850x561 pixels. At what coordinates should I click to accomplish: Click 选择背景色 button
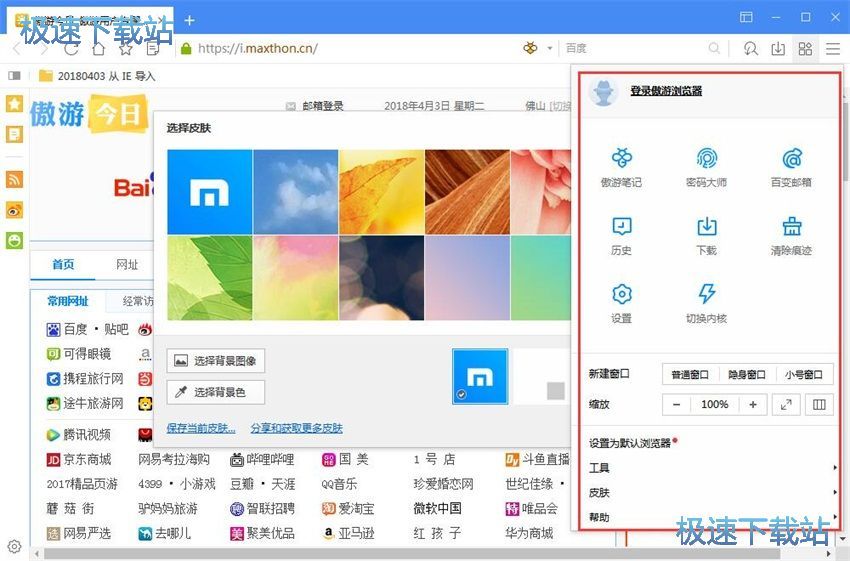tap(216, 392)
